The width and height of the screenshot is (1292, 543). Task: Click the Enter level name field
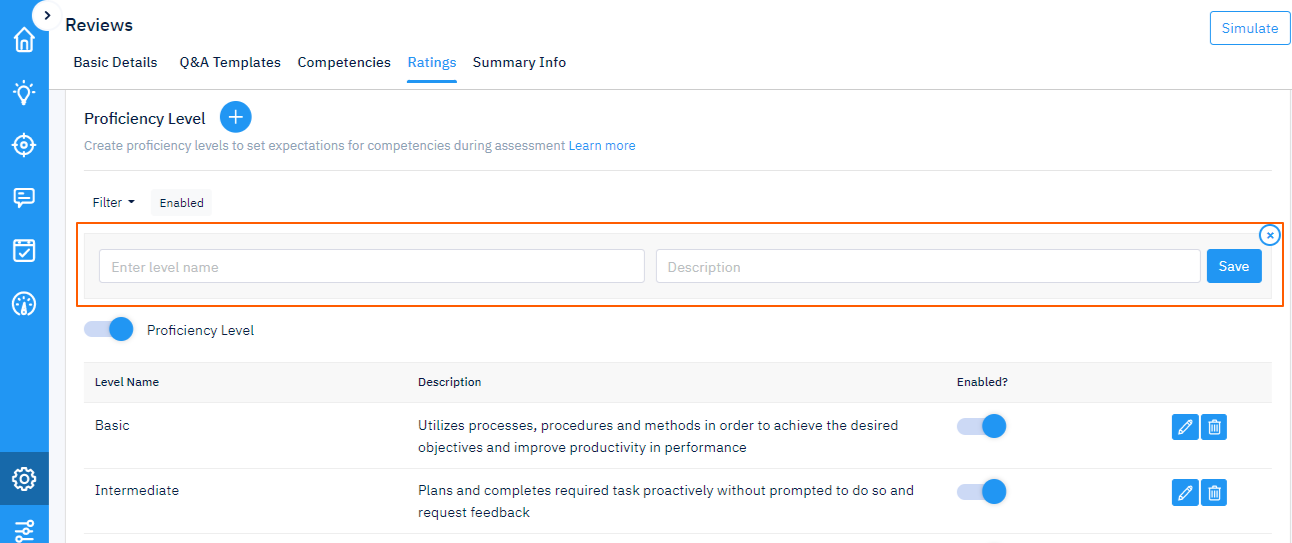pyautogui.click(x=371, y=266)
